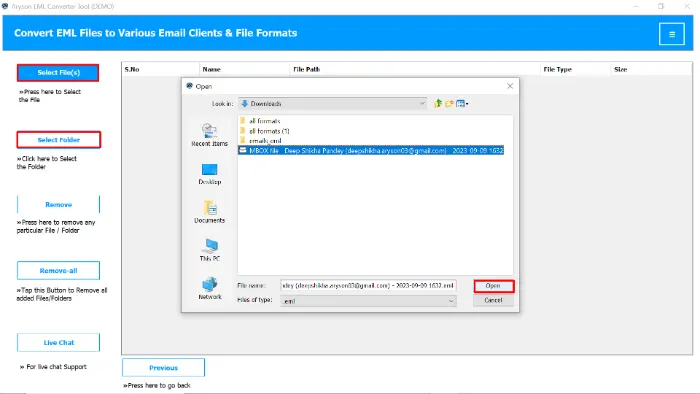Image resolution: width=700 pixels, height=394 pixels.
Task: Click the 'all formats' folder icon
Action: (242, 121)
